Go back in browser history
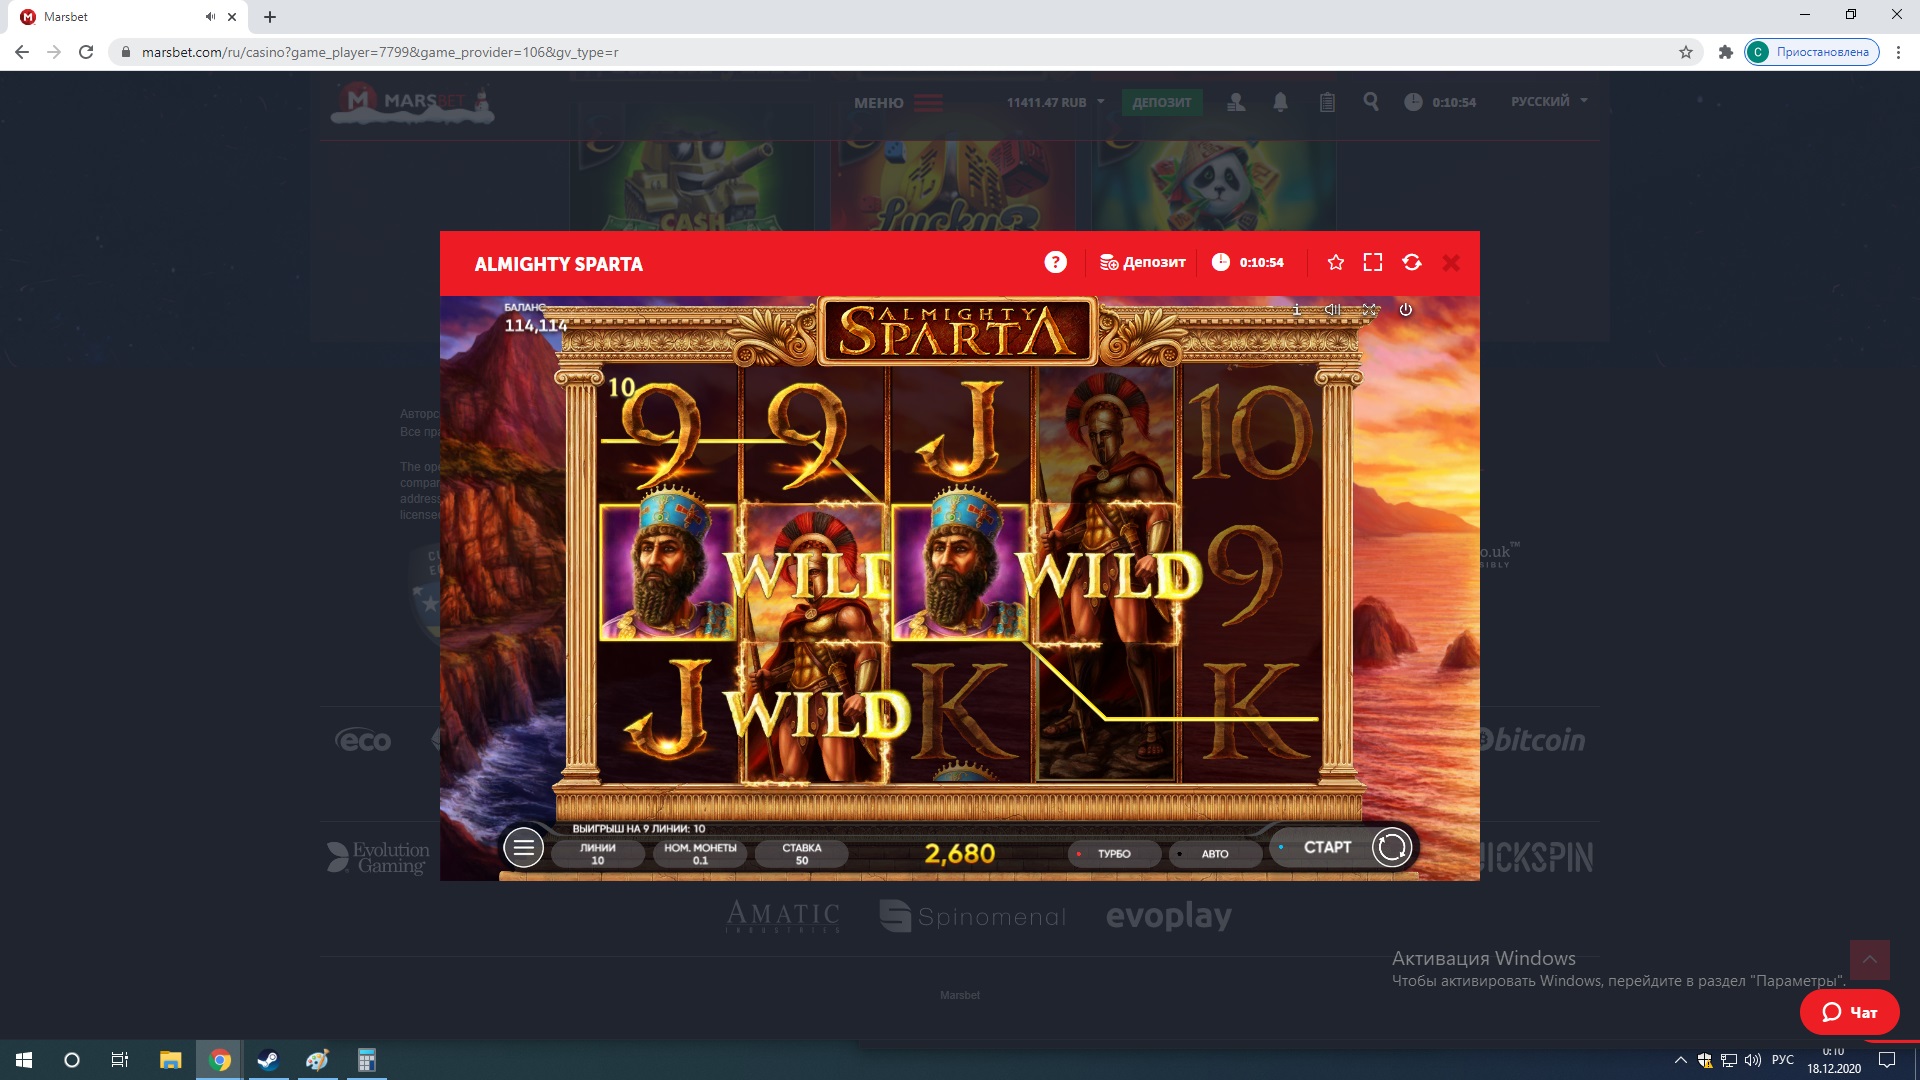Viewport: 1920px width, 1080px height. 22,52
